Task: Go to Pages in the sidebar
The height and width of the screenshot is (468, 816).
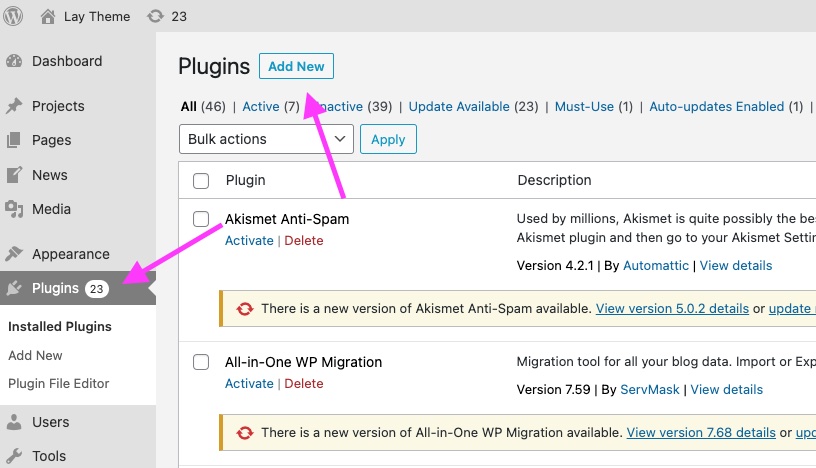Action: click(52, 140)
